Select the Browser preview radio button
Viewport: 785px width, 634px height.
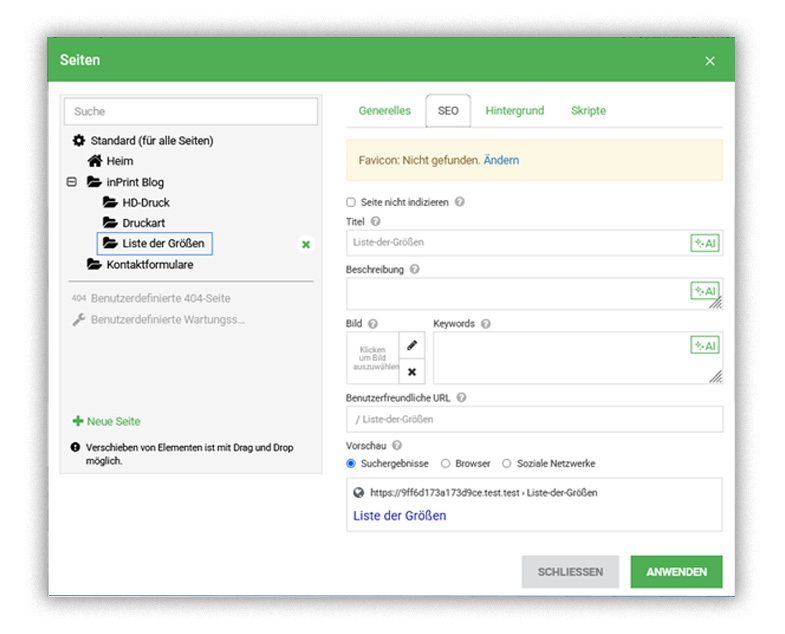[x=446, y=464]
